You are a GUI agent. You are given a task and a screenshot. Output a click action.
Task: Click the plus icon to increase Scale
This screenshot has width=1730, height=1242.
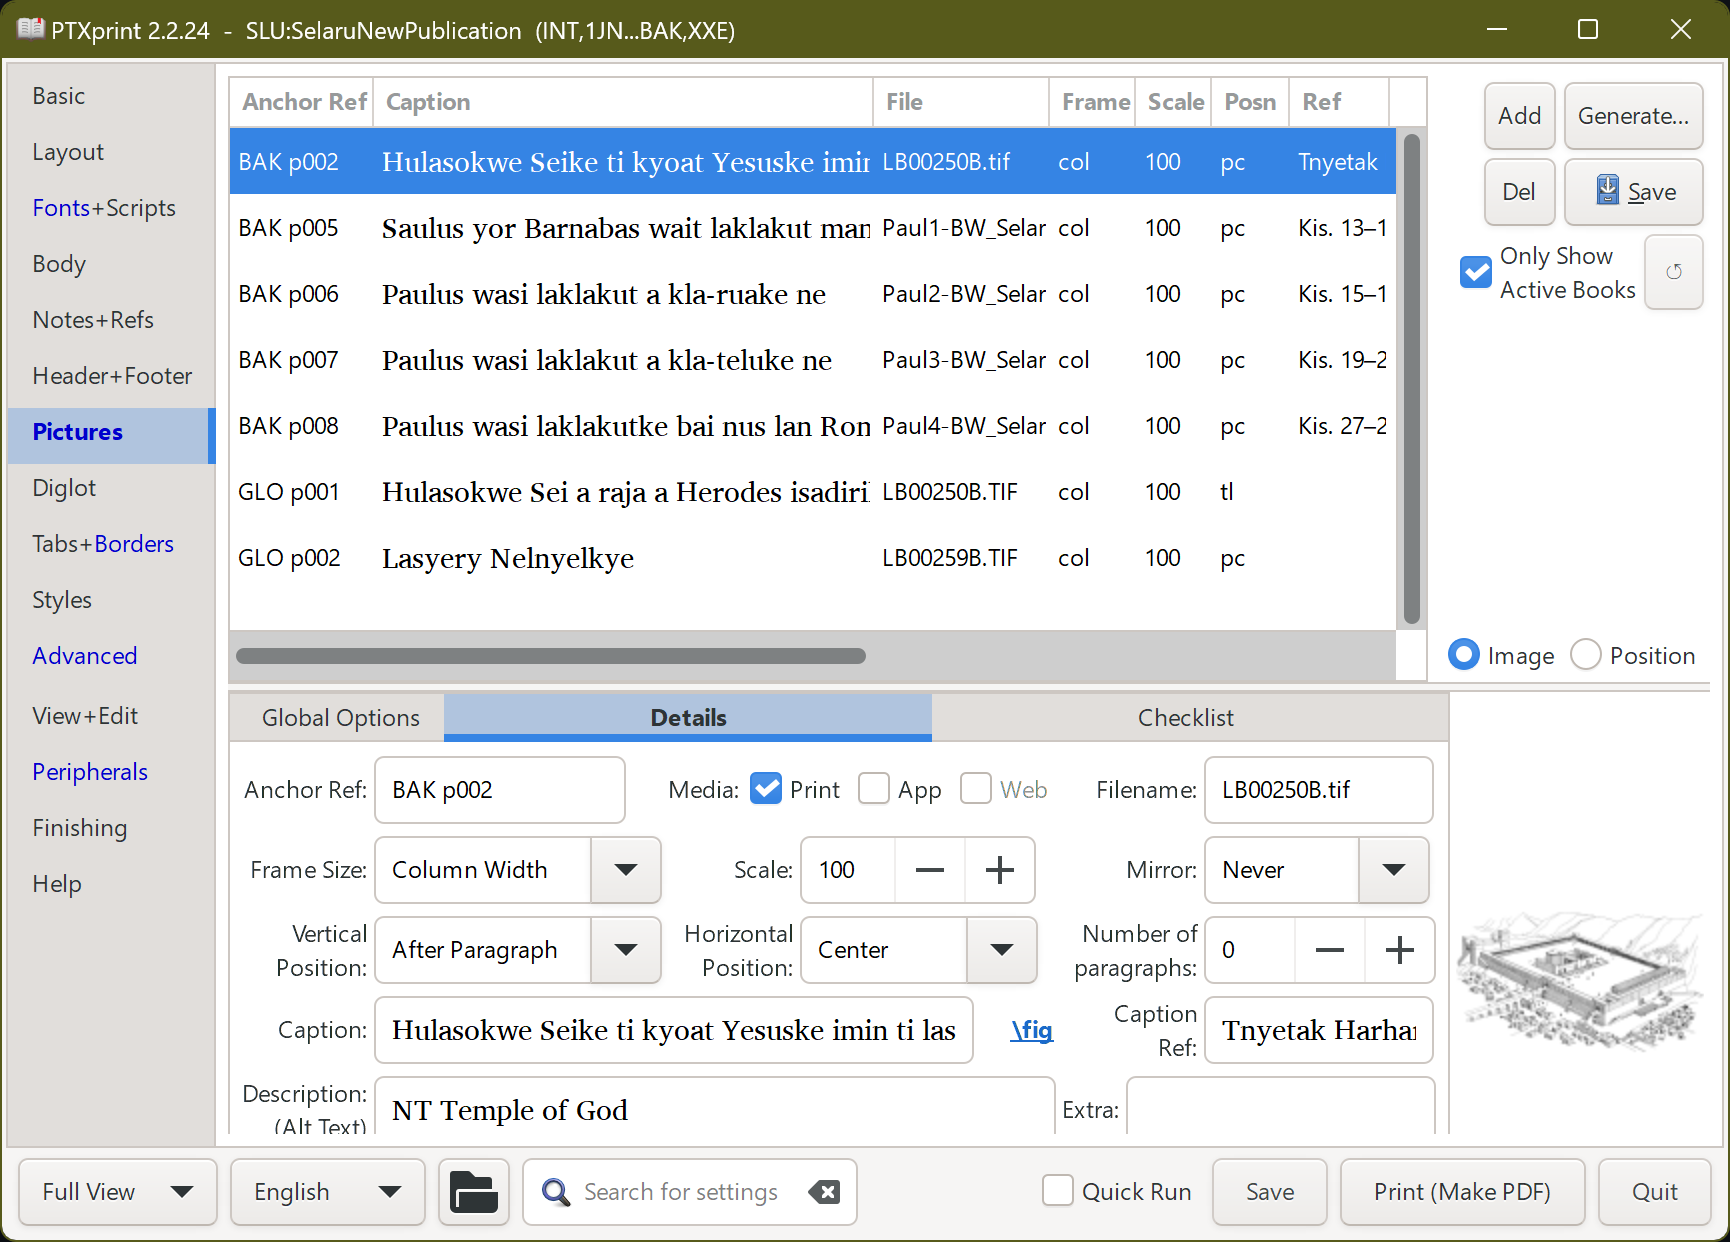[1000, 870]
